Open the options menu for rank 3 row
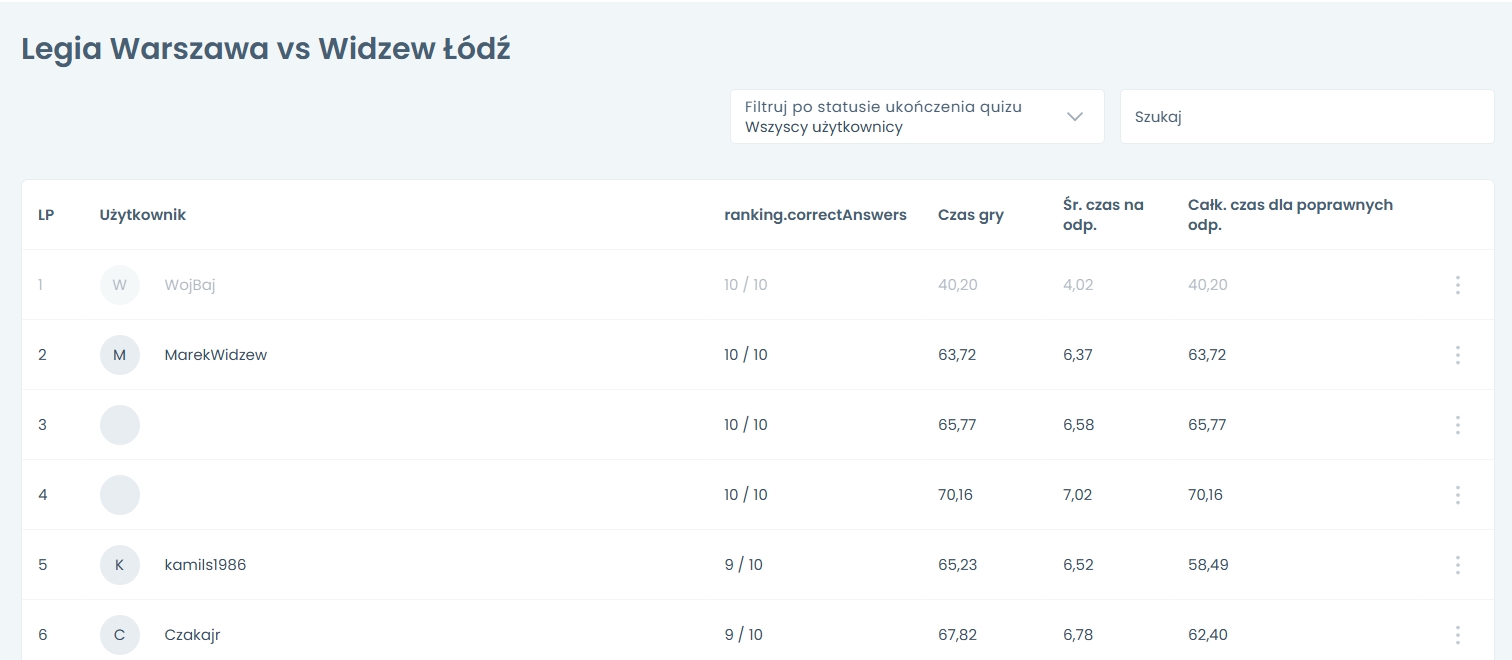This screenshot has width=1512, height=660. (x=1457, y=425)
